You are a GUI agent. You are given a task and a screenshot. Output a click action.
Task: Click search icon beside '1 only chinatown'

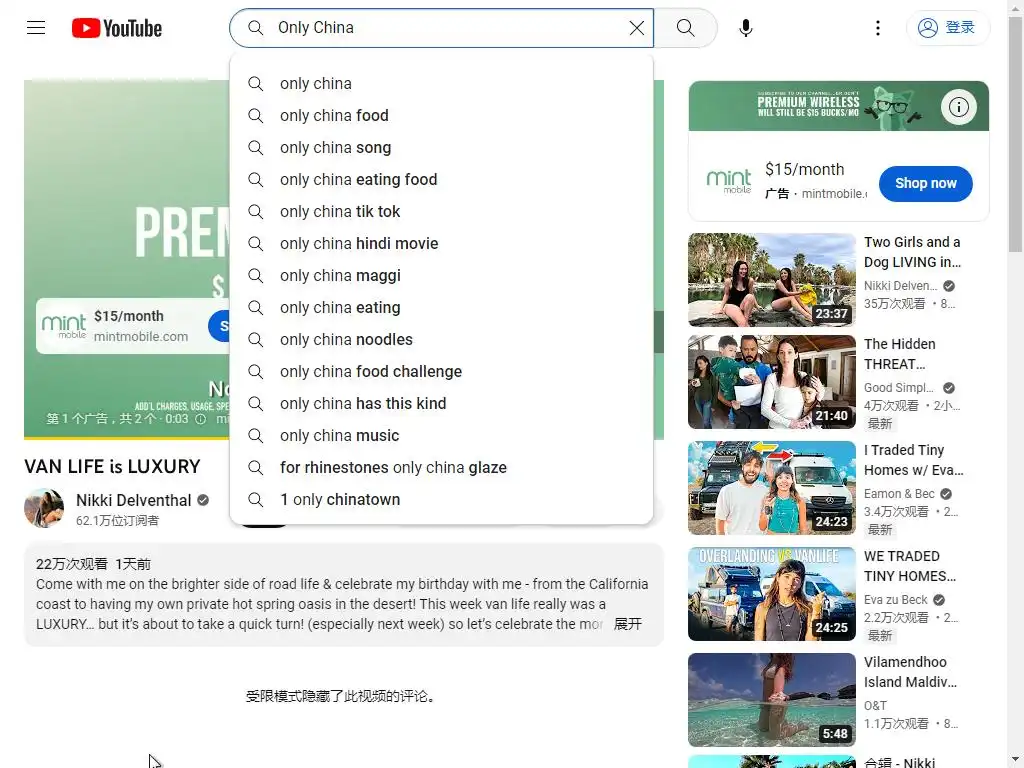click(x=255, y=500)
